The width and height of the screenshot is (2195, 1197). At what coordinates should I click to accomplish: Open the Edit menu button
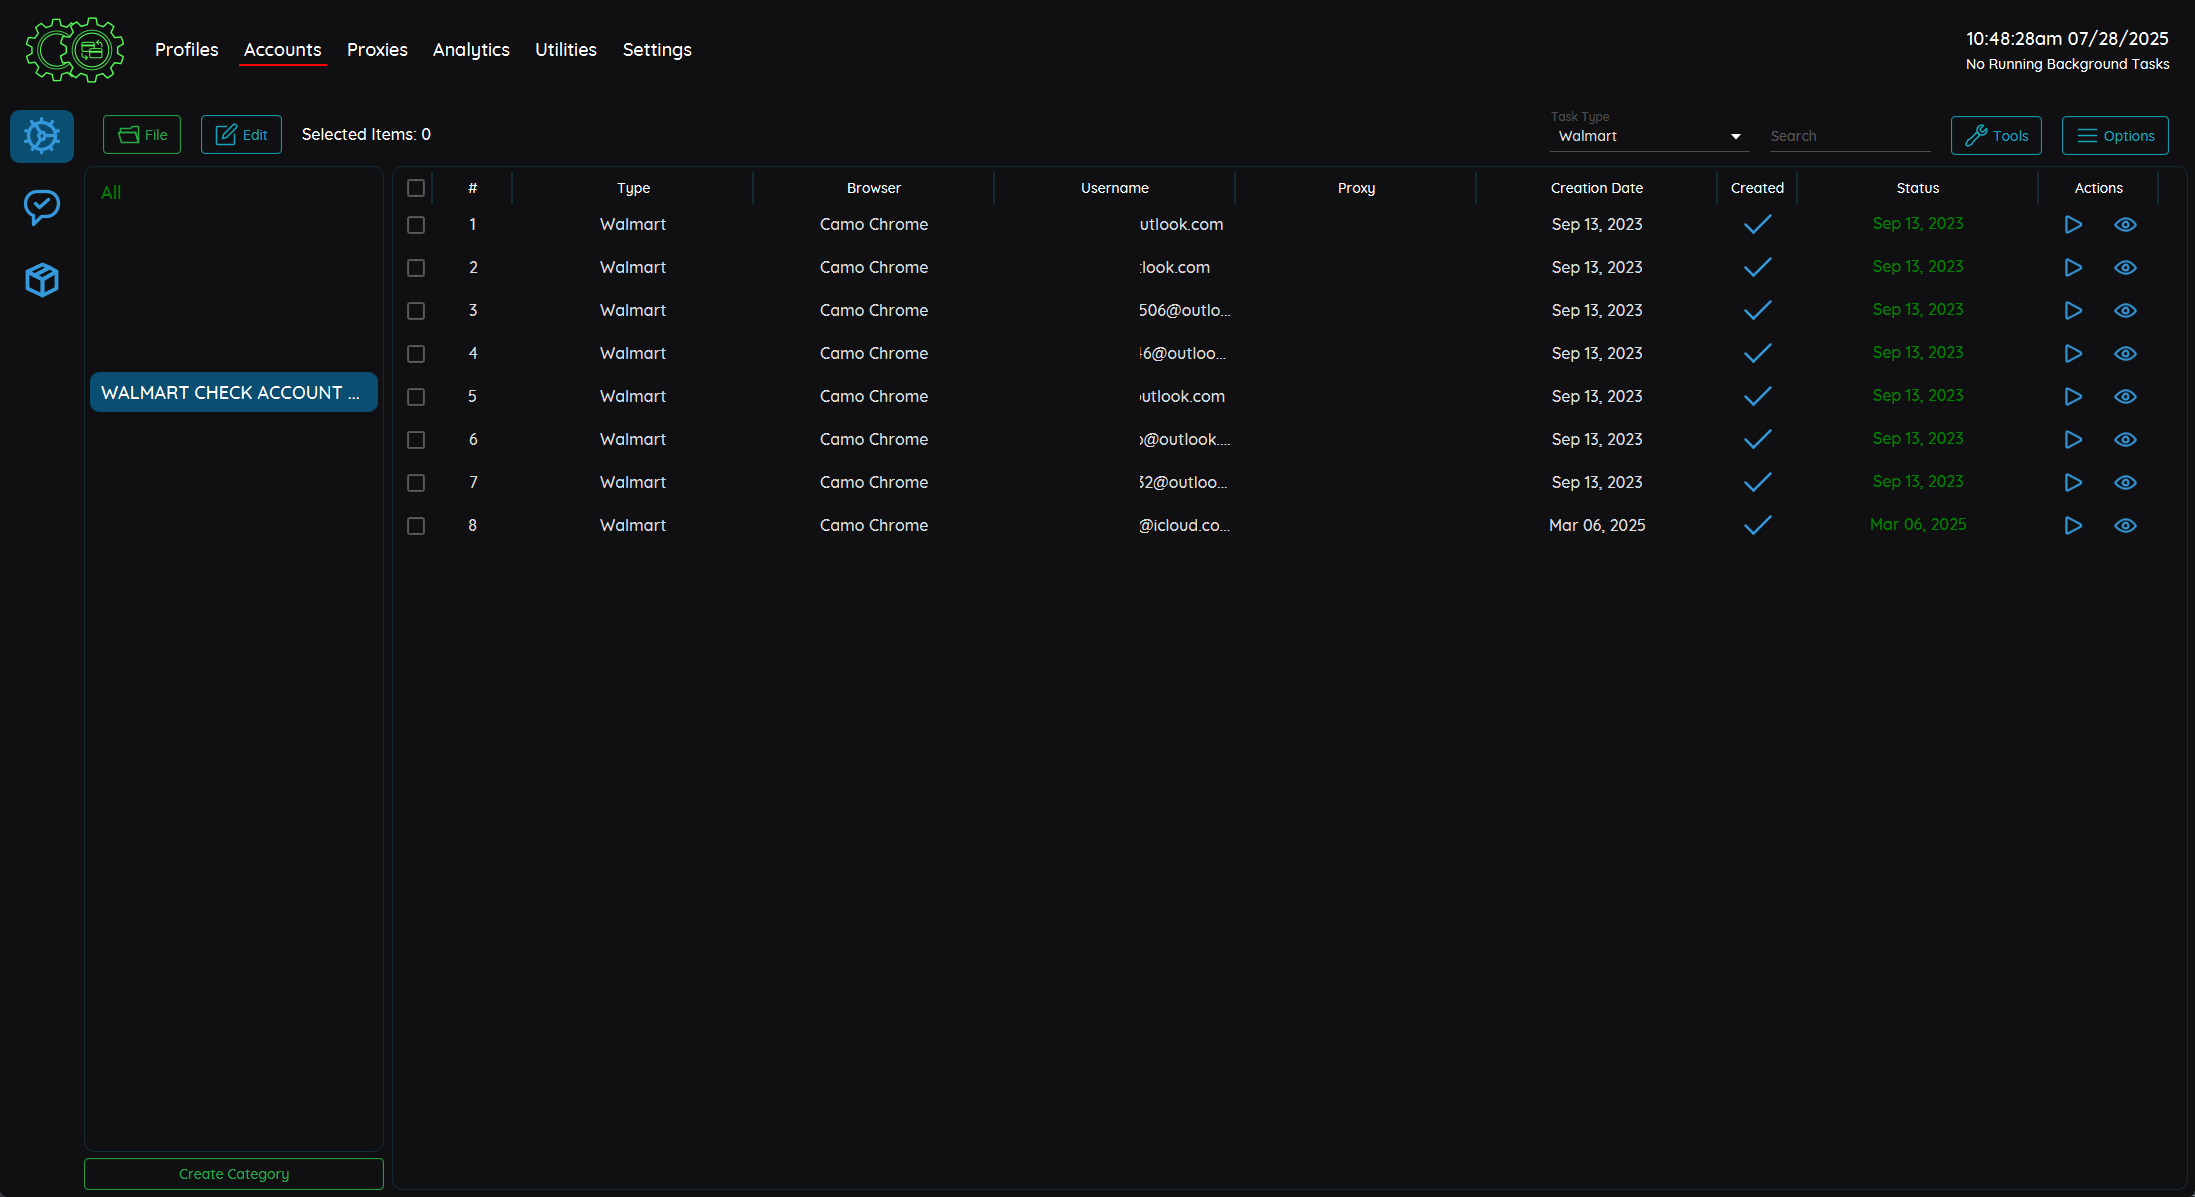[x=241, y=135]
